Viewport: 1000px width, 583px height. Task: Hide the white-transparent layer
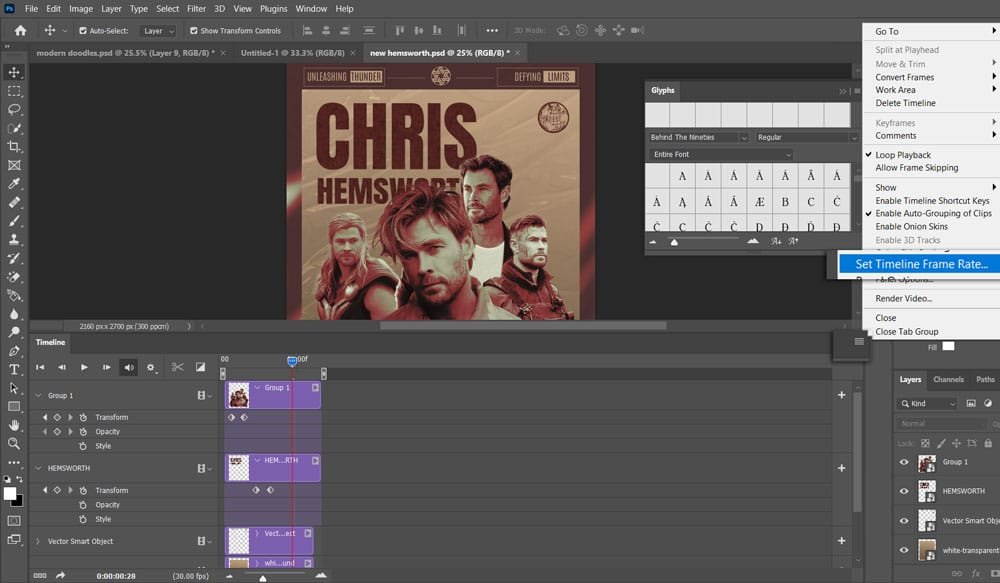coord(904,550)
